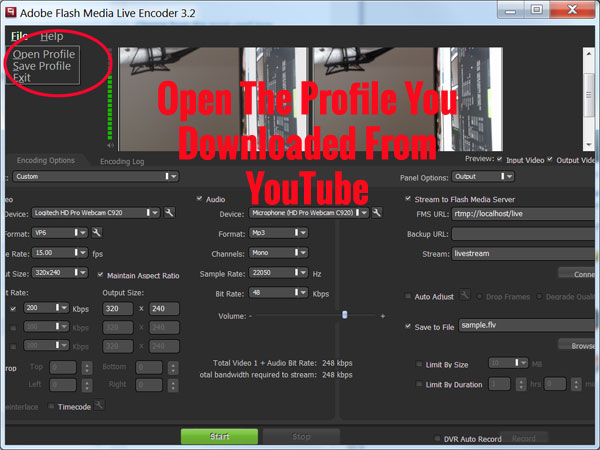The image size is (600, 450).
Task: Enable Limit By Duration checkbox
Action: (x=419, y=384)
